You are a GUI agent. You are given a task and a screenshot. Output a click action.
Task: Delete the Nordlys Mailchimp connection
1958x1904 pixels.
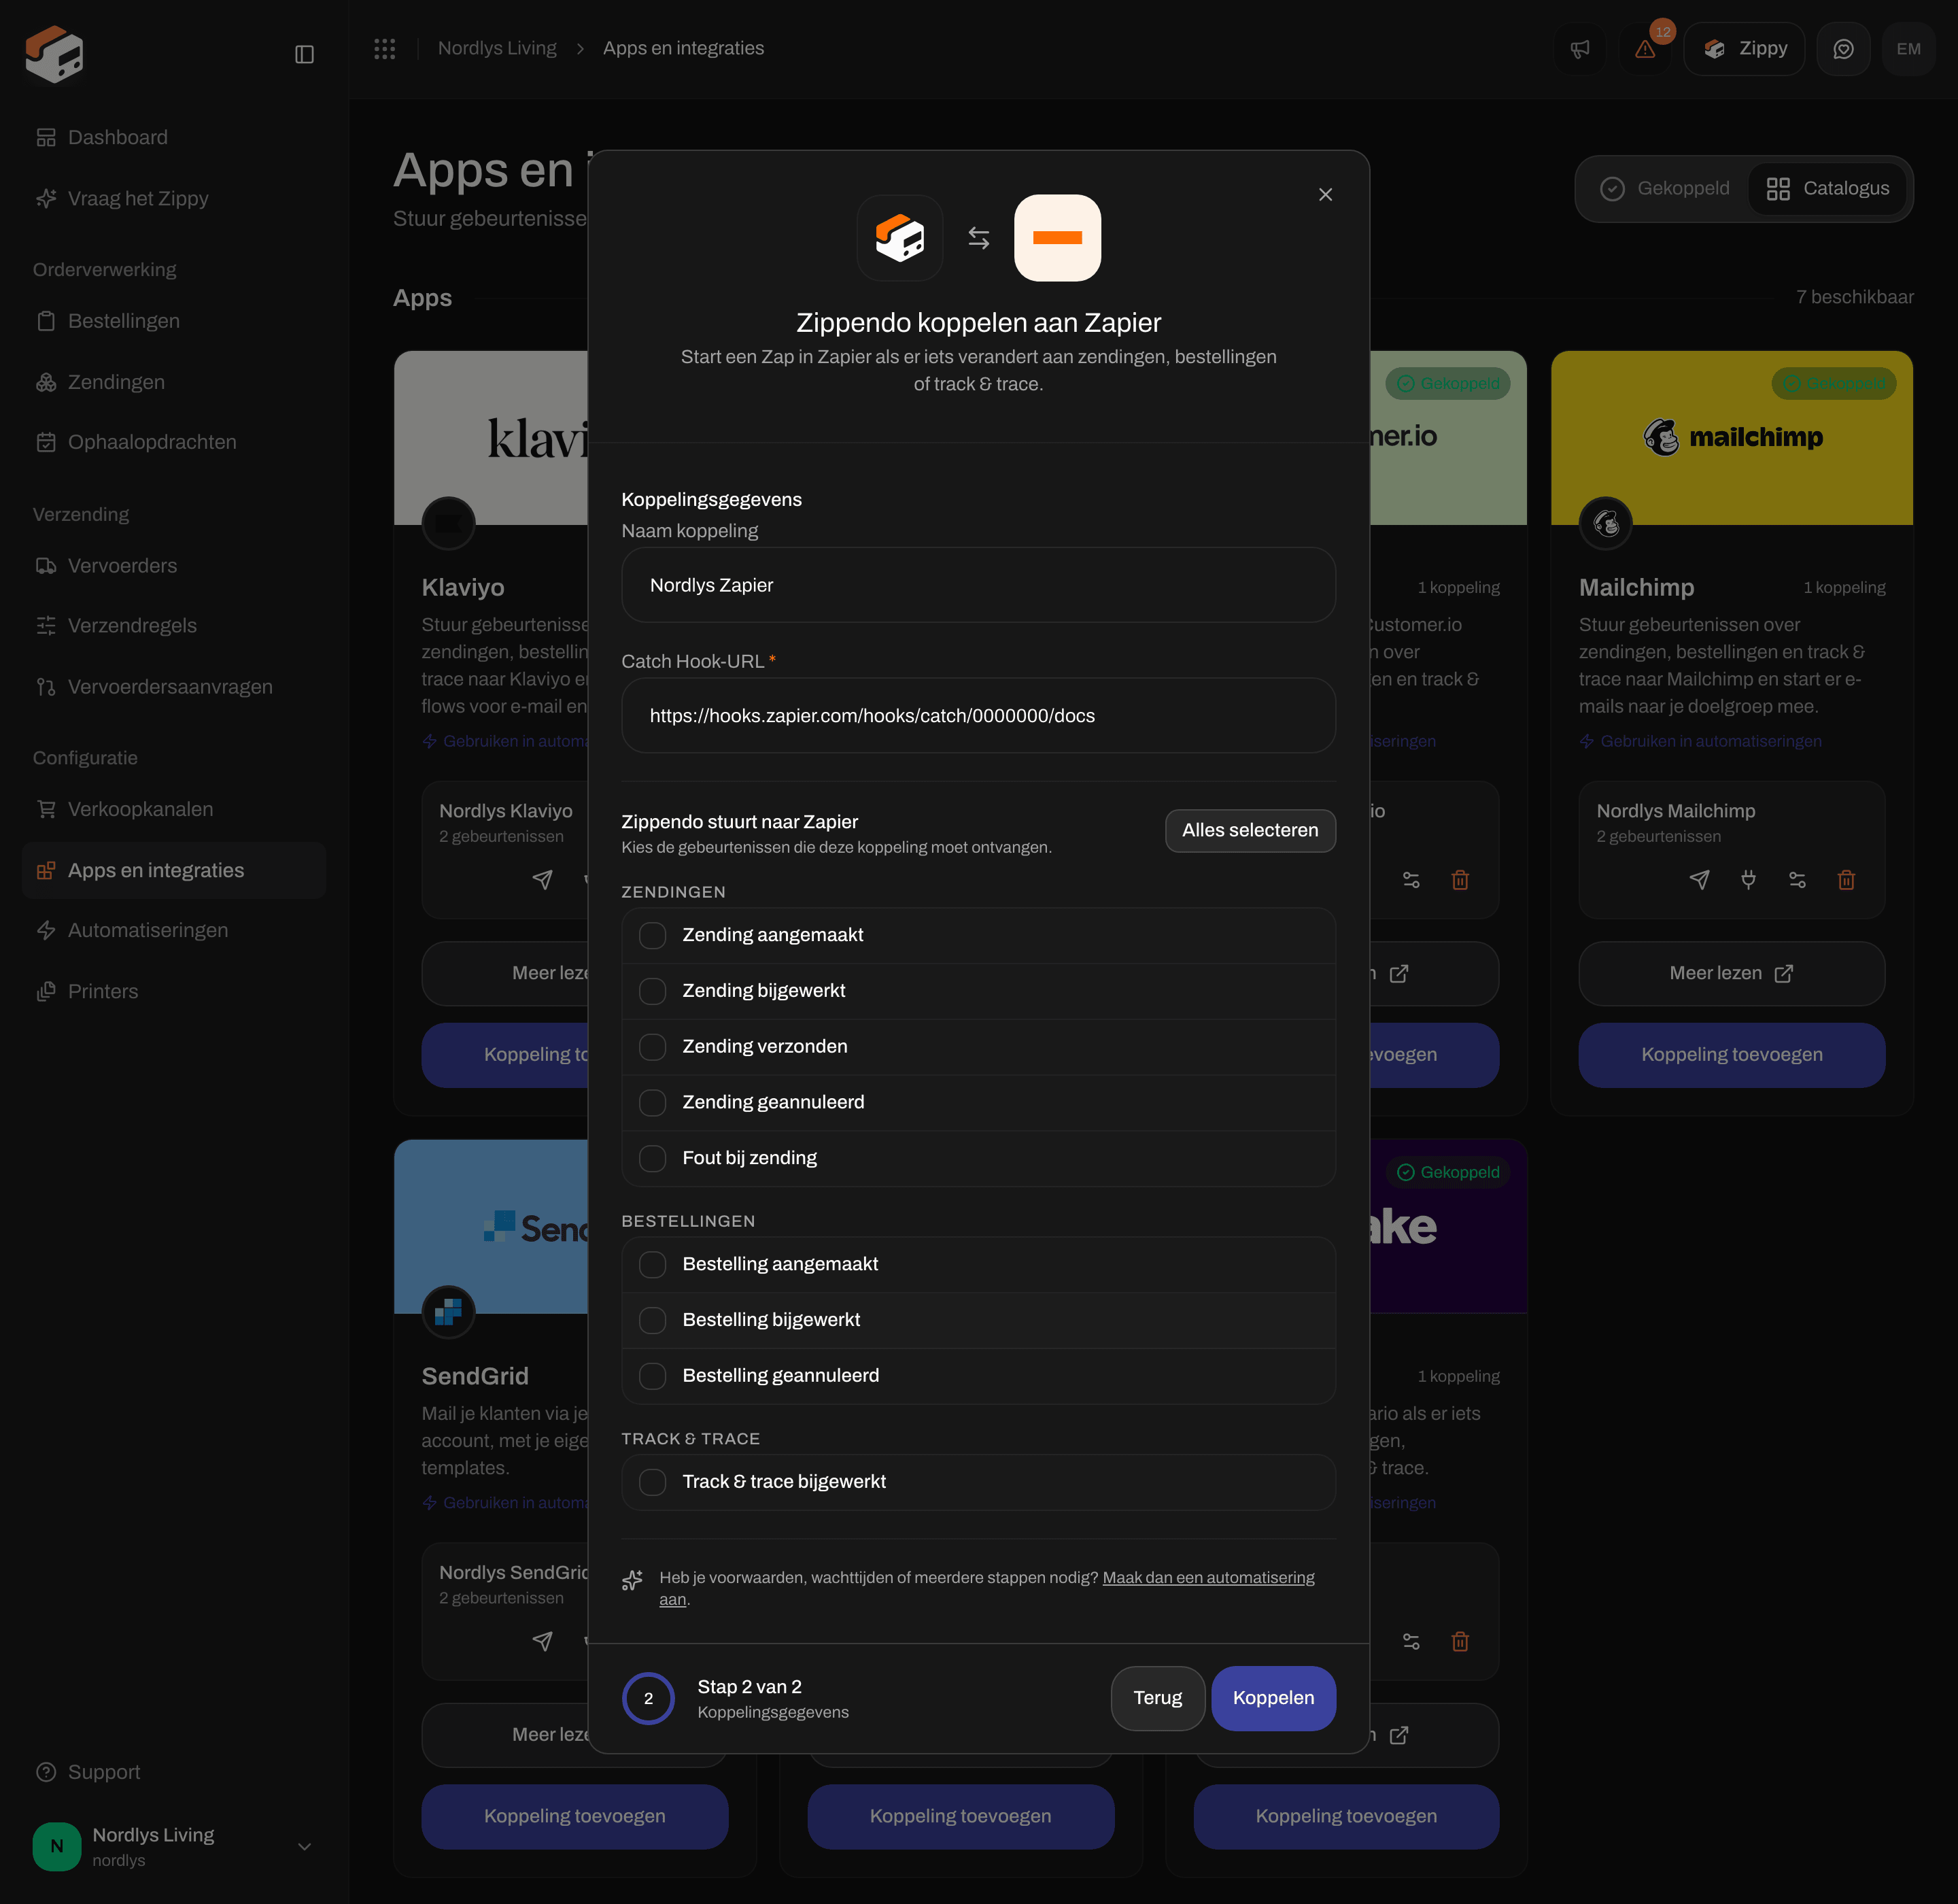pos(1846,880)
